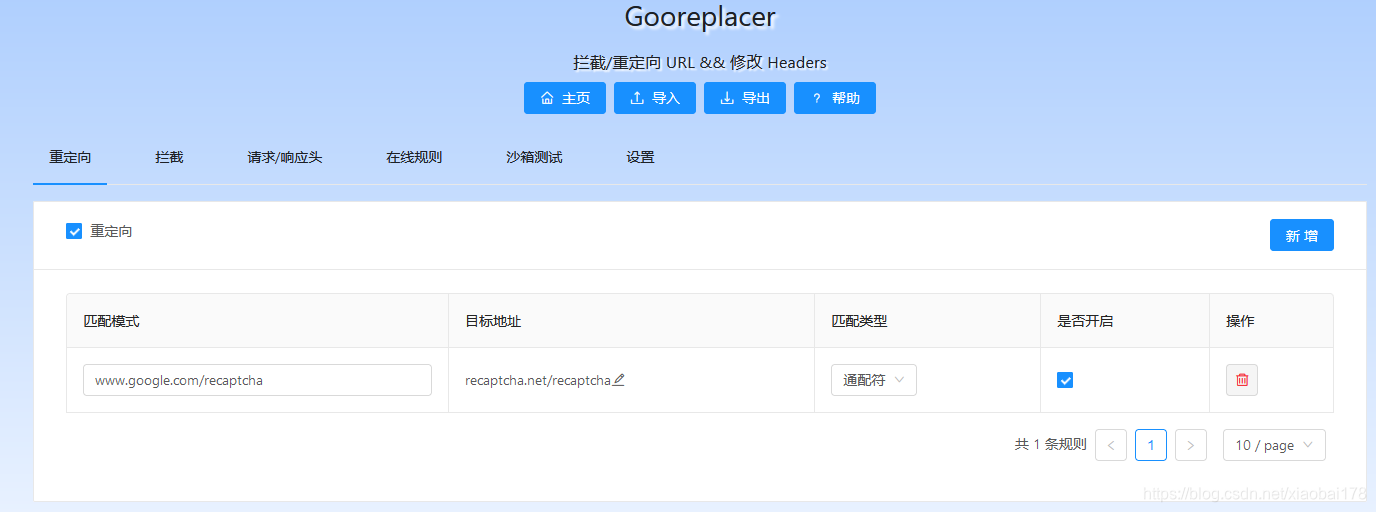The image size is (1376, 512).
Task: Click the Gooreplacer title
Action: 700,17
